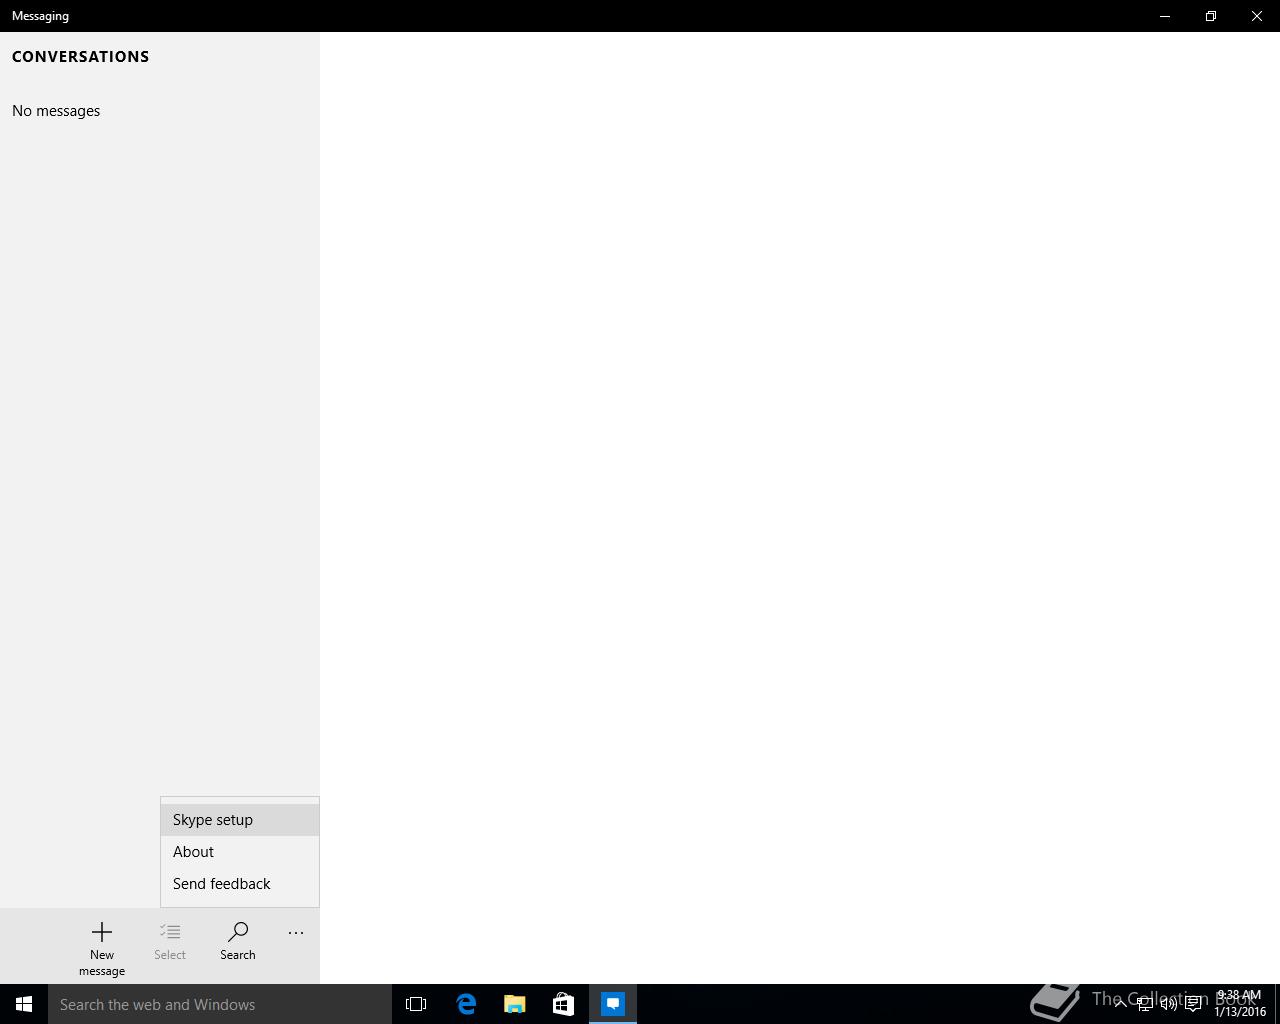1280x1024 pixels.
Task: Click the Messaging app taskbar icon
Action: 613,1004
